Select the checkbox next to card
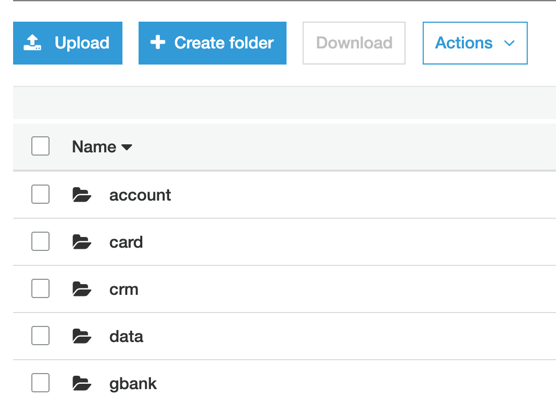The width and height of the screenshot is (556, 412). coord(40,241)
